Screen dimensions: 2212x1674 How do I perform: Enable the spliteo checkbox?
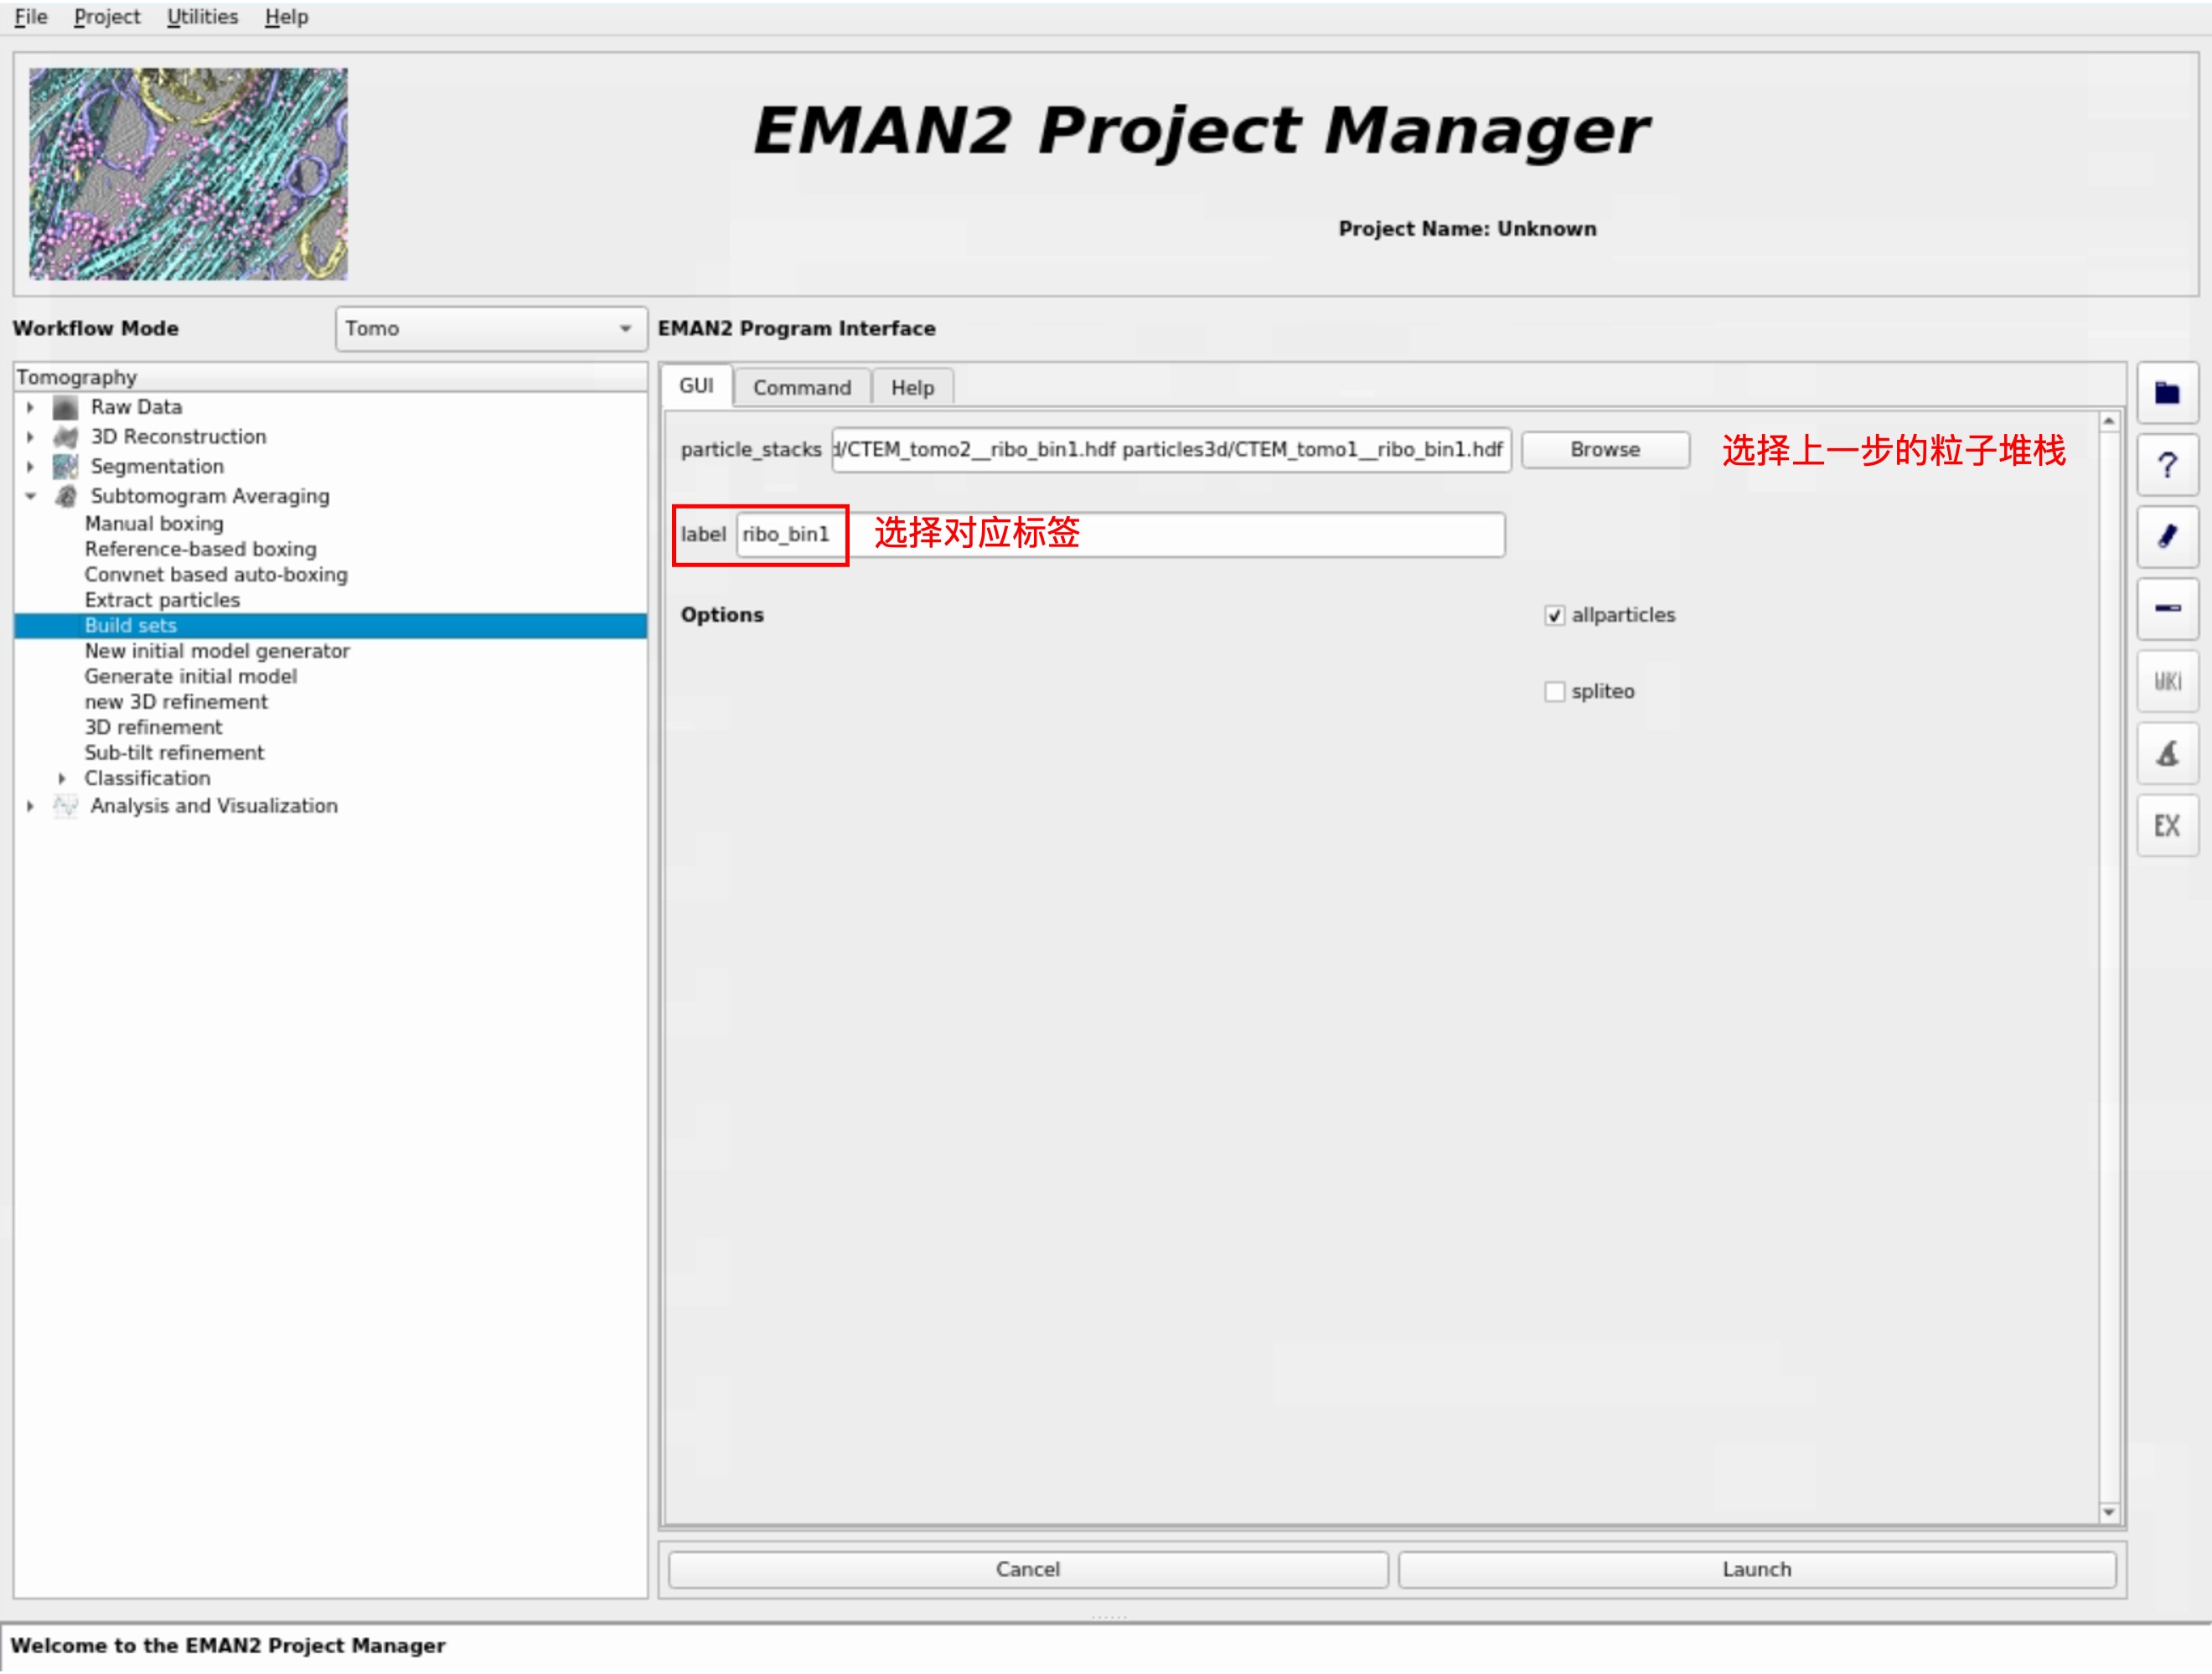point(1554,692)
